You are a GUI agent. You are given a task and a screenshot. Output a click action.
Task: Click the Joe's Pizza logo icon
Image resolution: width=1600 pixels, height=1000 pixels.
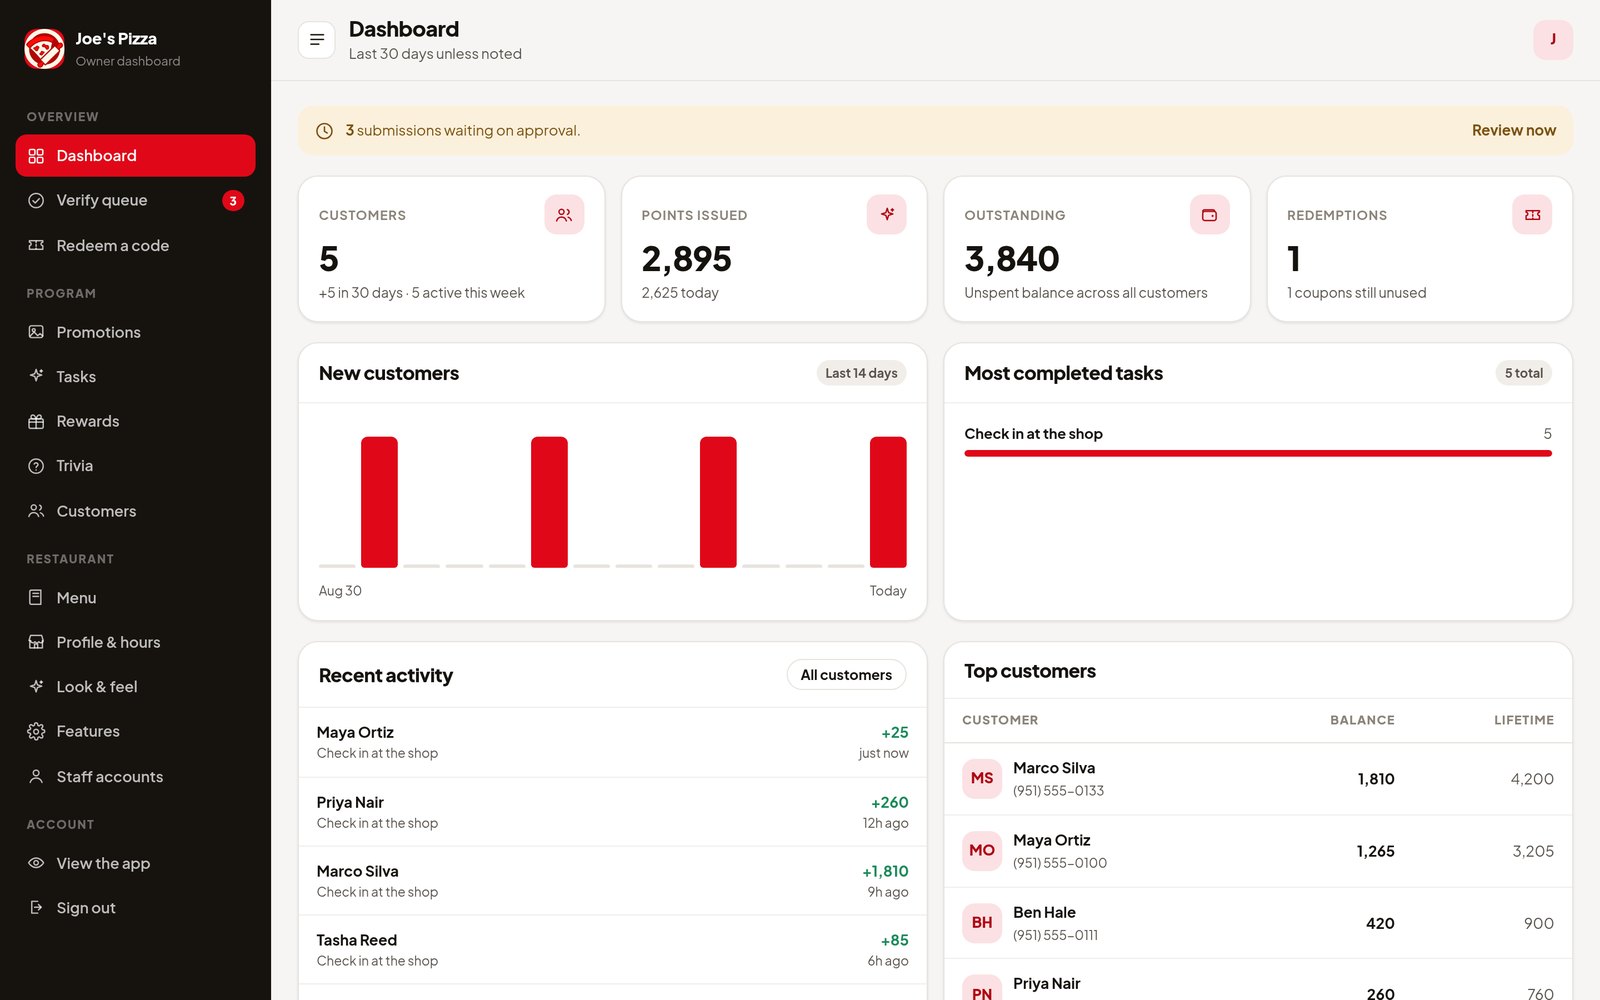[44, 48]
